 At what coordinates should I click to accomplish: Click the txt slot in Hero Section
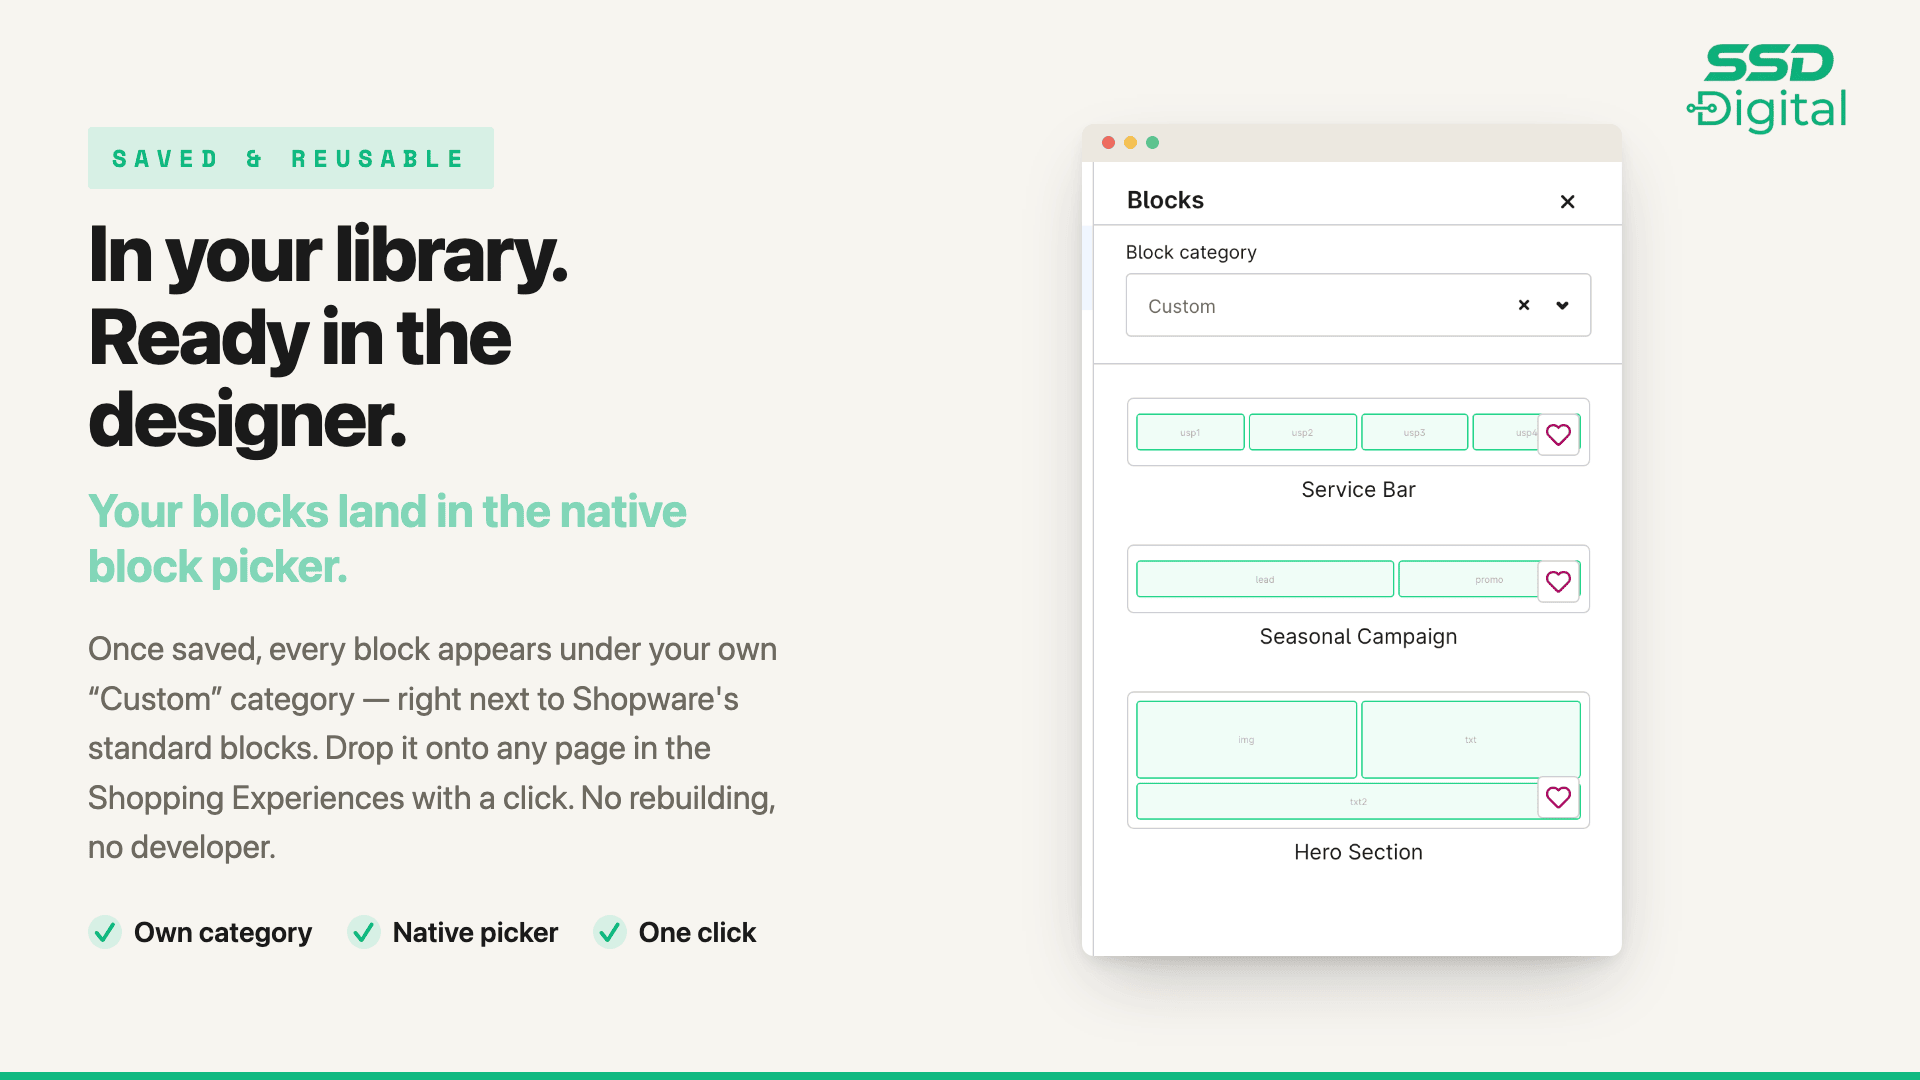pos(1470,740)
